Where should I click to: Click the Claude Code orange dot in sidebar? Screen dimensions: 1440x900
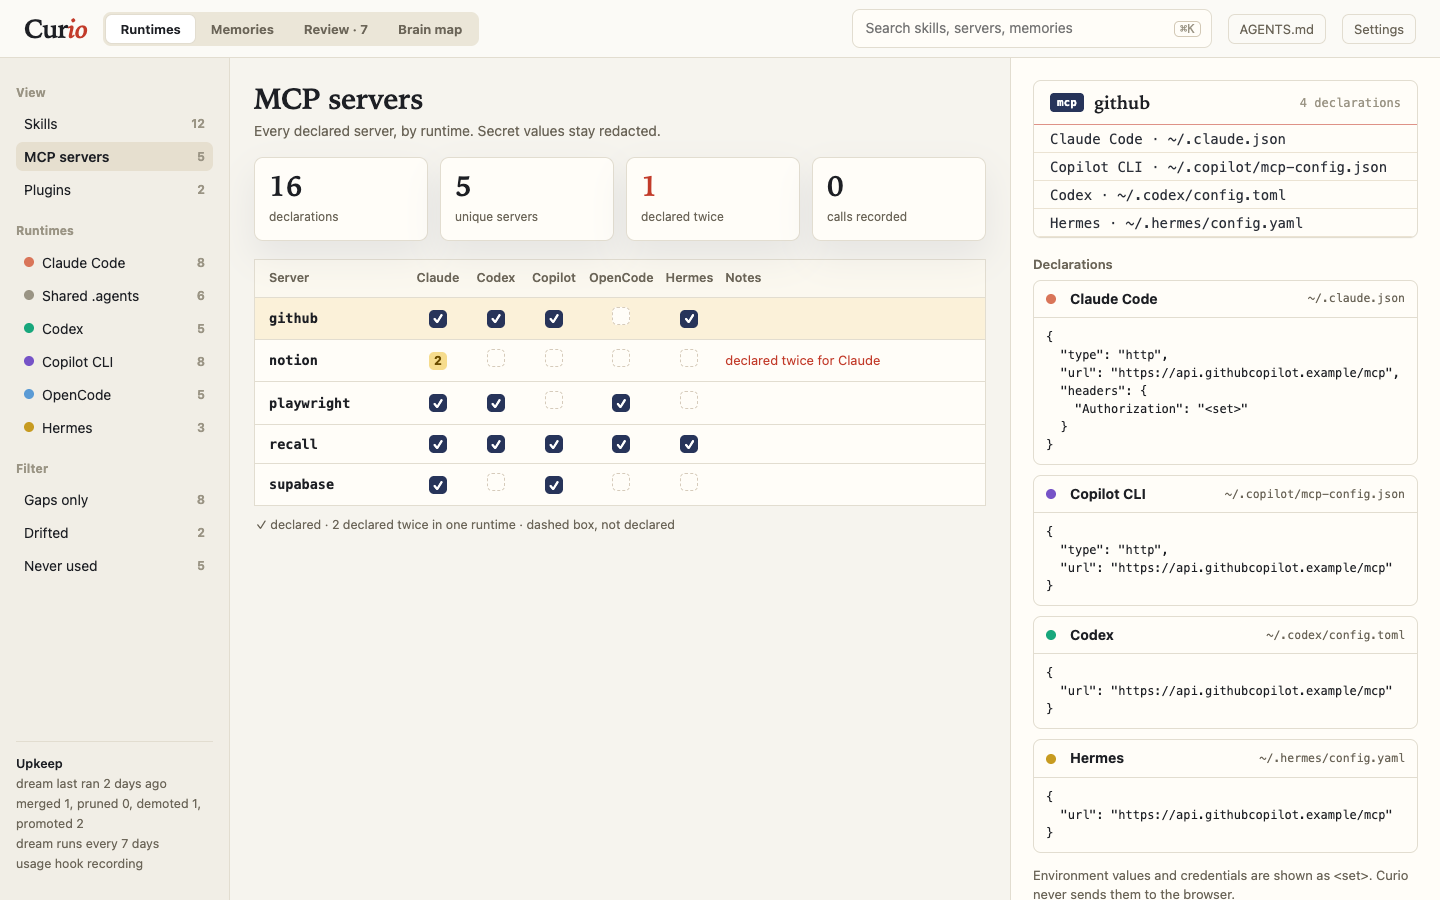click(30, 263)
